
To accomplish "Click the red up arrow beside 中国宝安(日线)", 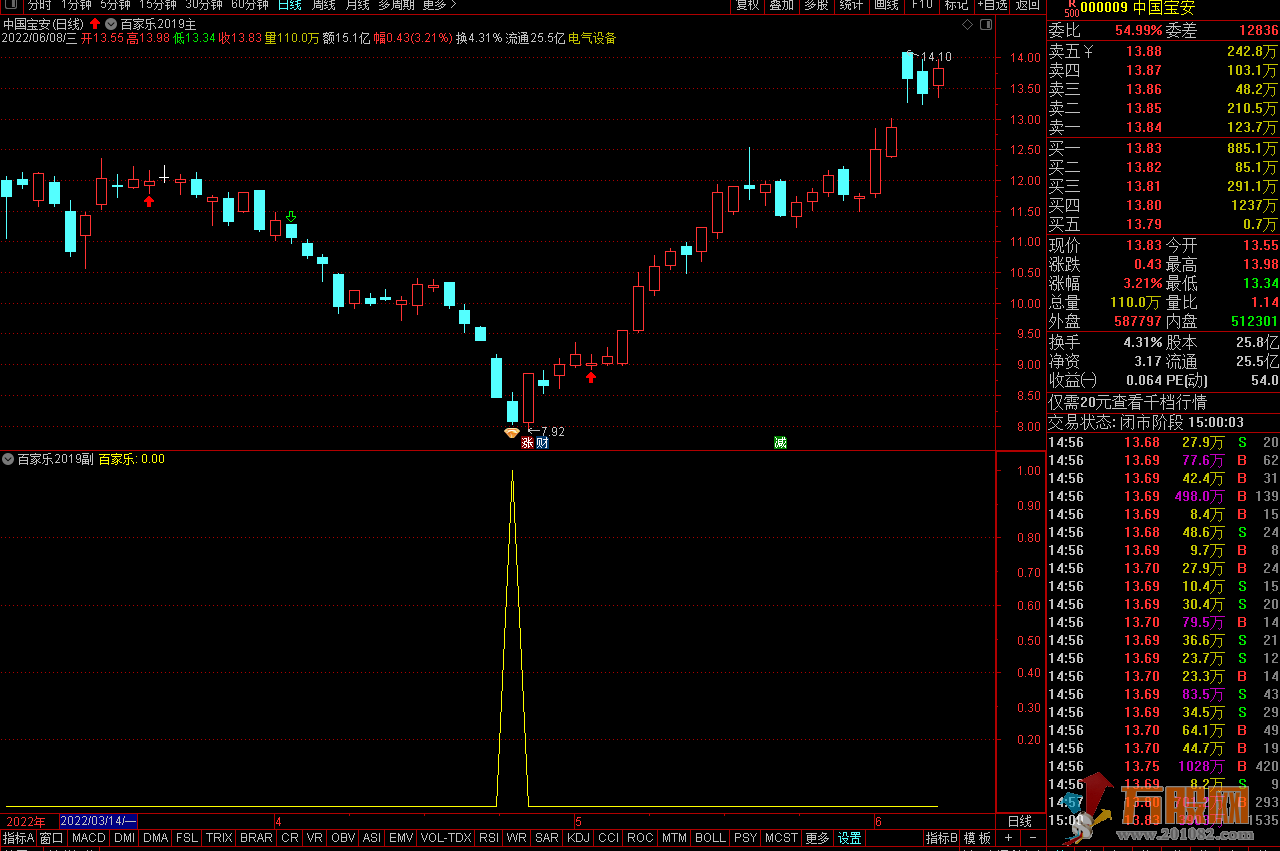I will 94,23.
